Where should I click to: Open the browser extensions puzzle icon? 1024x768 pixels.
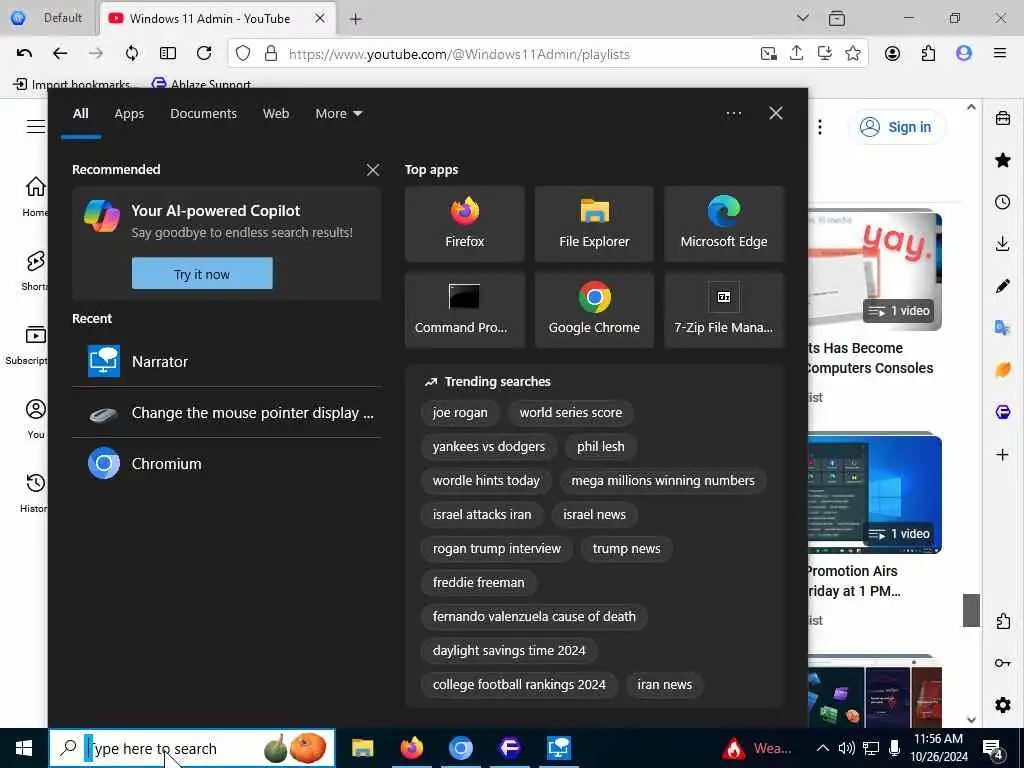[x=928, y=54]
